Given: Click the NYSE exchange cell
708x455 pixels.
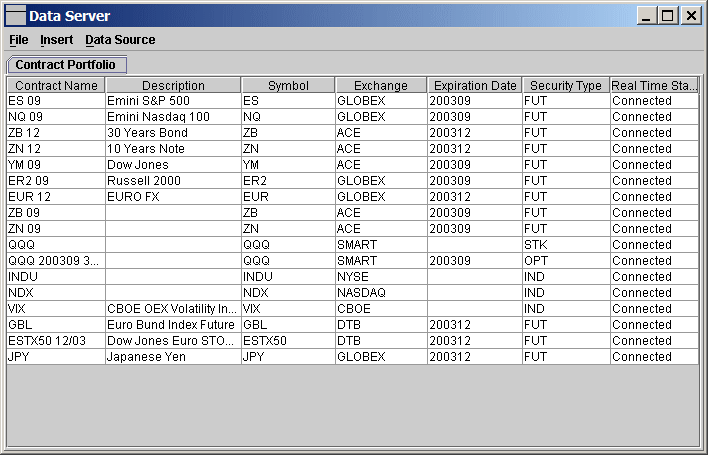Looking at the screenshot, I should click(x=382, y=277).
